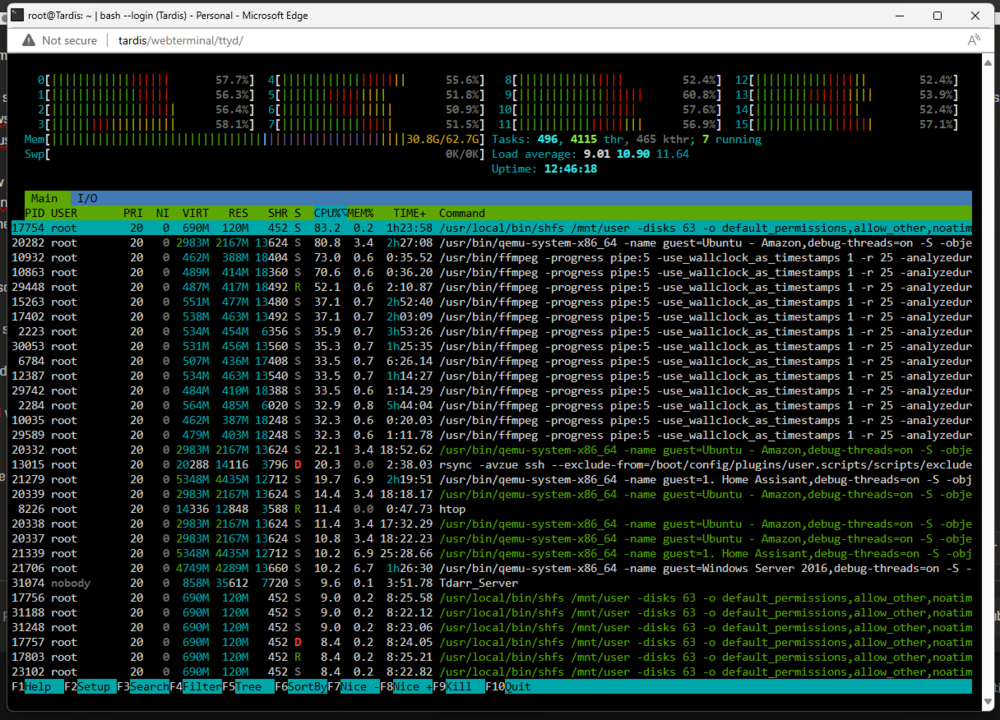Click the F1 Help function button
This screenshot has width=1000, height=720.
coord(38,687)
